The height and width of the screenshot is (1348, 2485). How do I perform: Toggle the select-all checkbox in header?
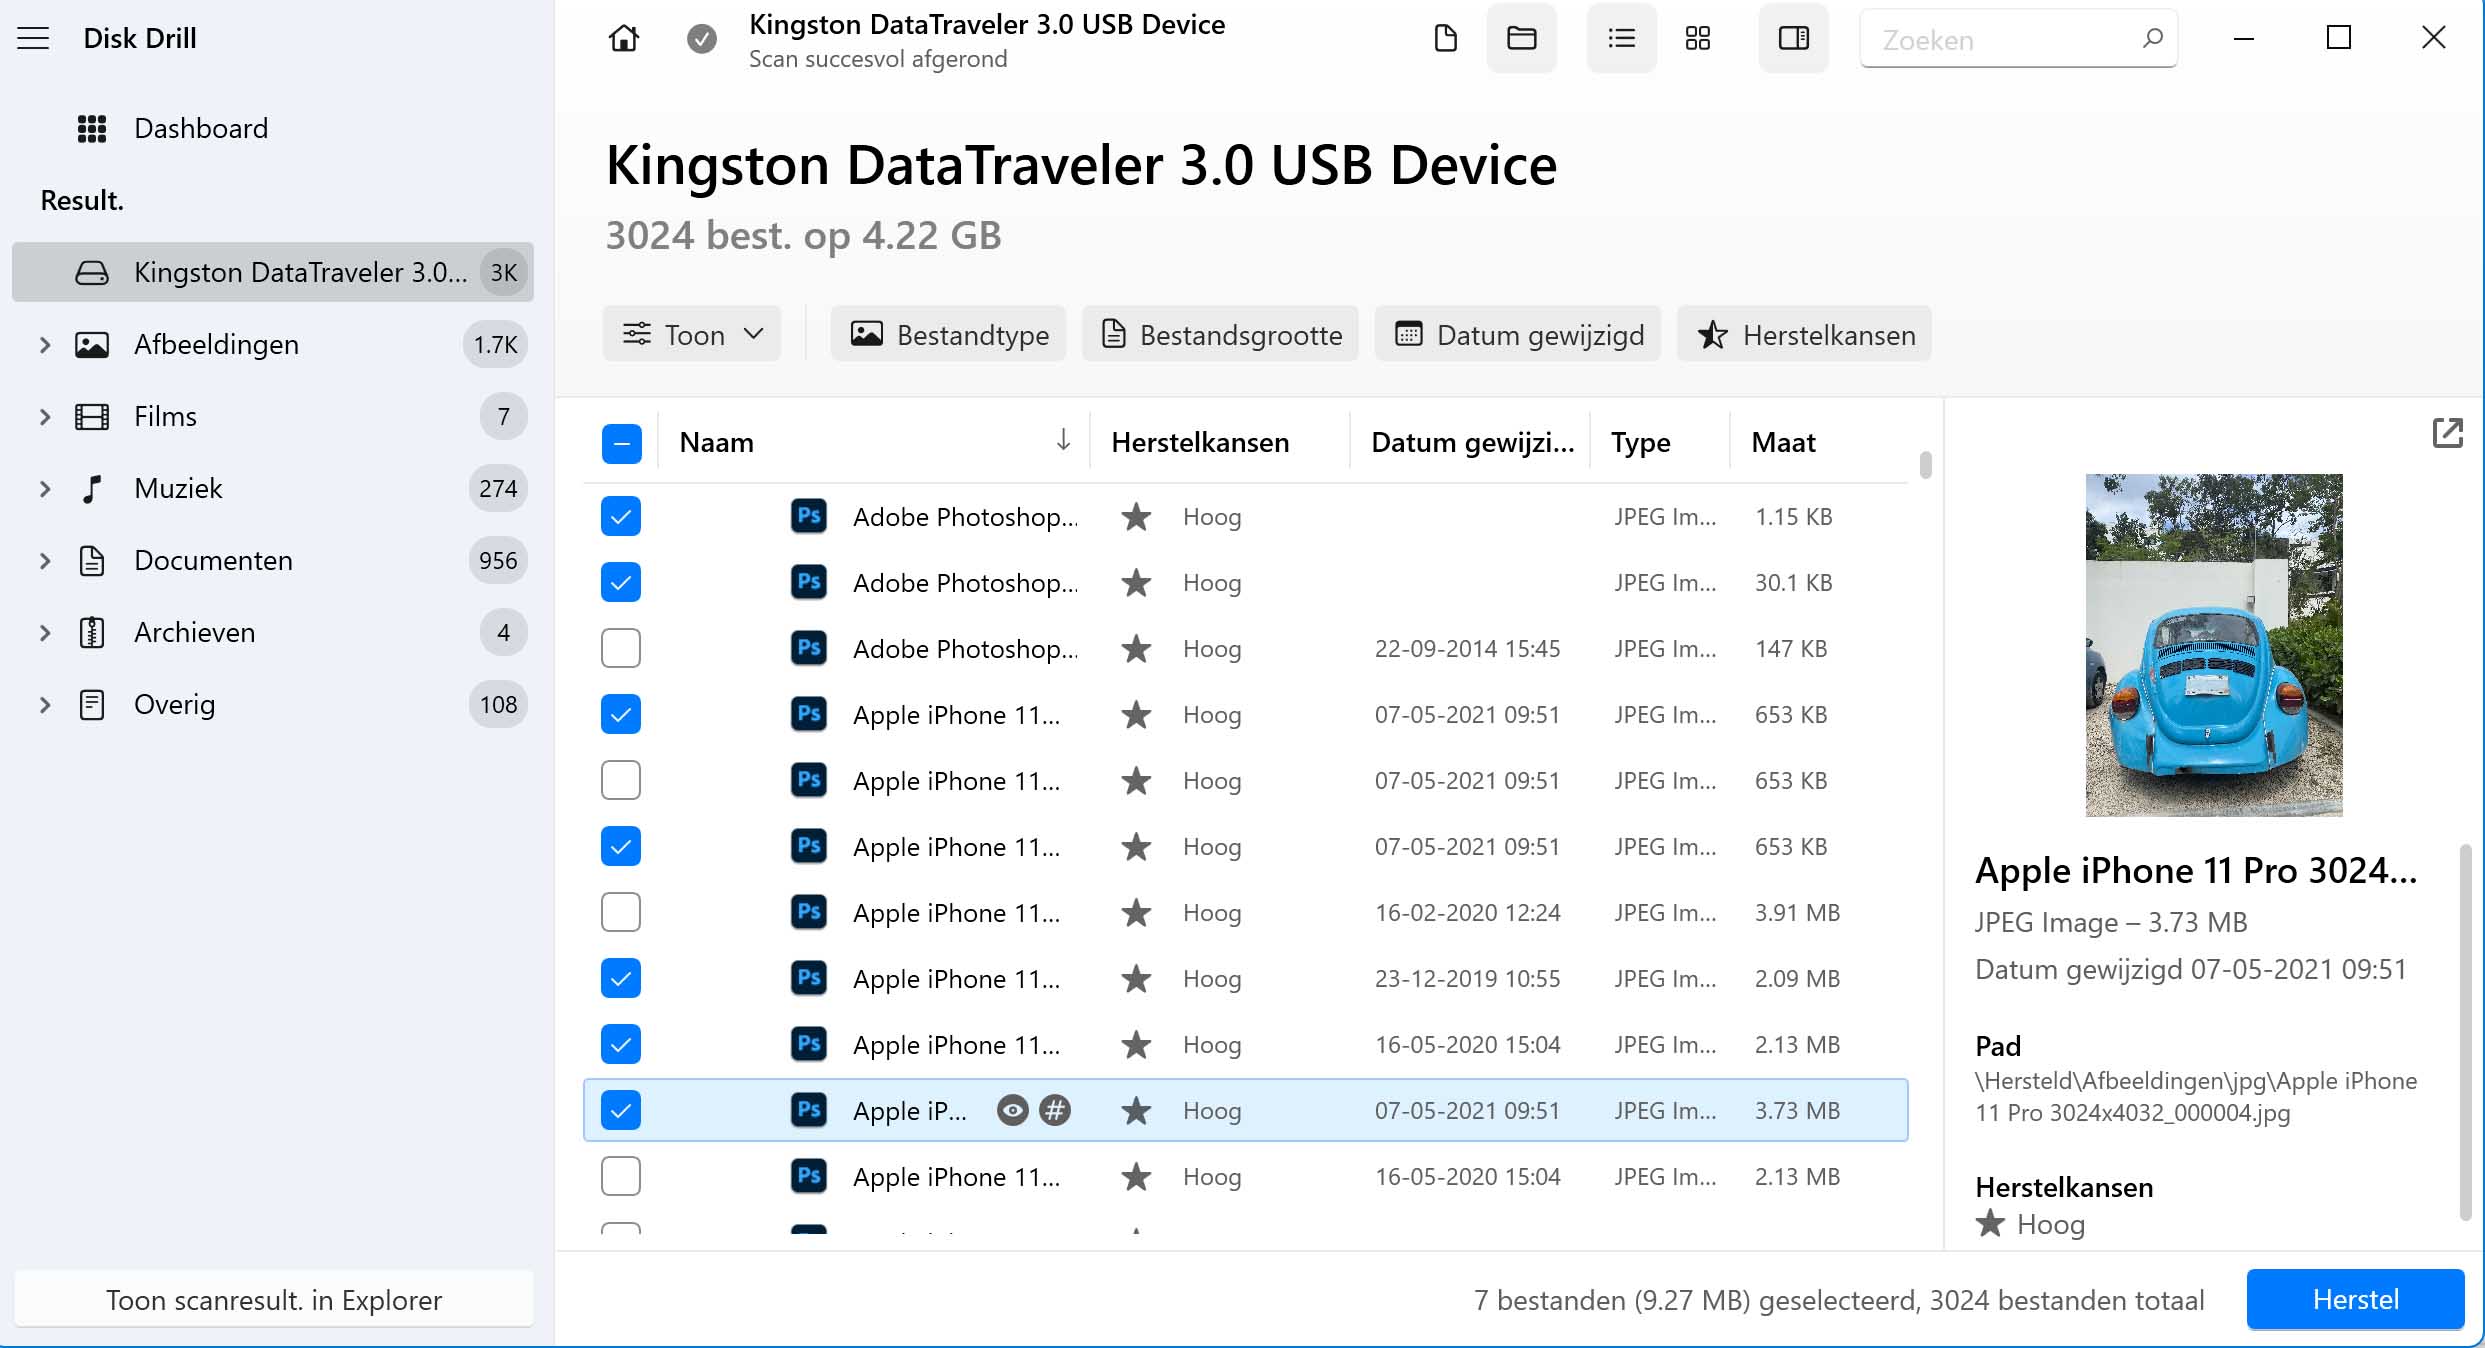[621, 444]
